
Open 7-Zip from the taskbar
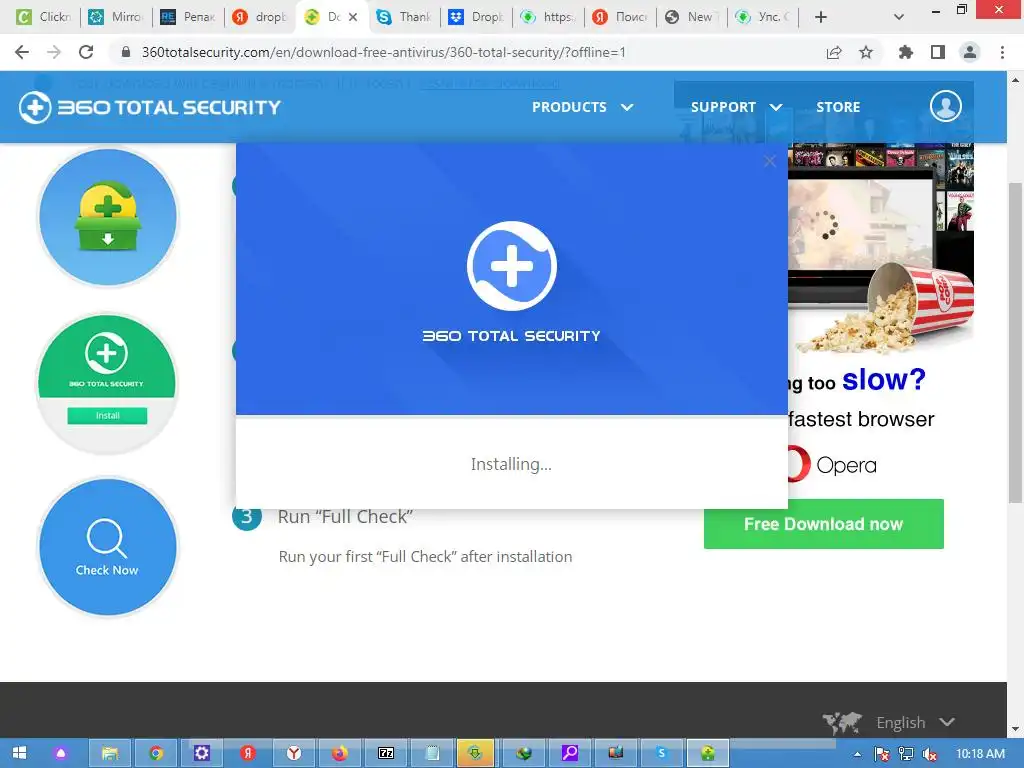(385, 754)
